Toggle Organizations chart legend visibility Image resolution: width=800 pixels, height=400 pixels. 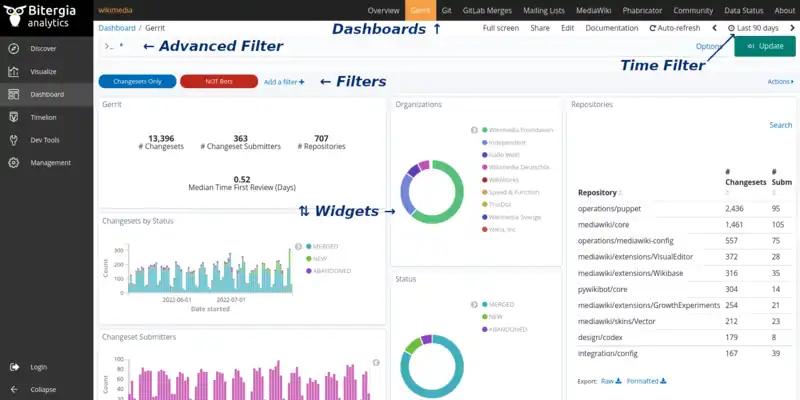(474, 130)
